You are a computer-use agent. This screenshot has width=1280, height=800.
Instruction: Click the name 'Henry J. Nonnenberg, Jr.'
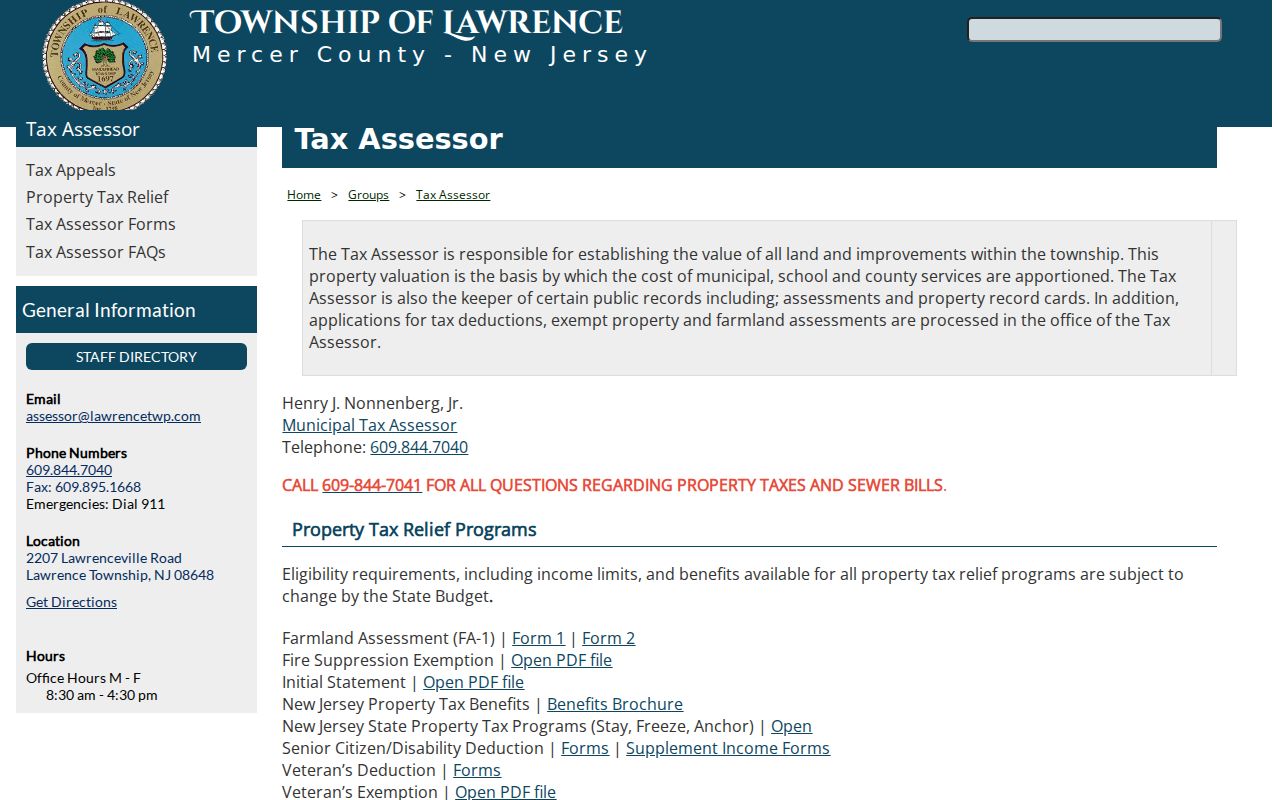(372, 403)
